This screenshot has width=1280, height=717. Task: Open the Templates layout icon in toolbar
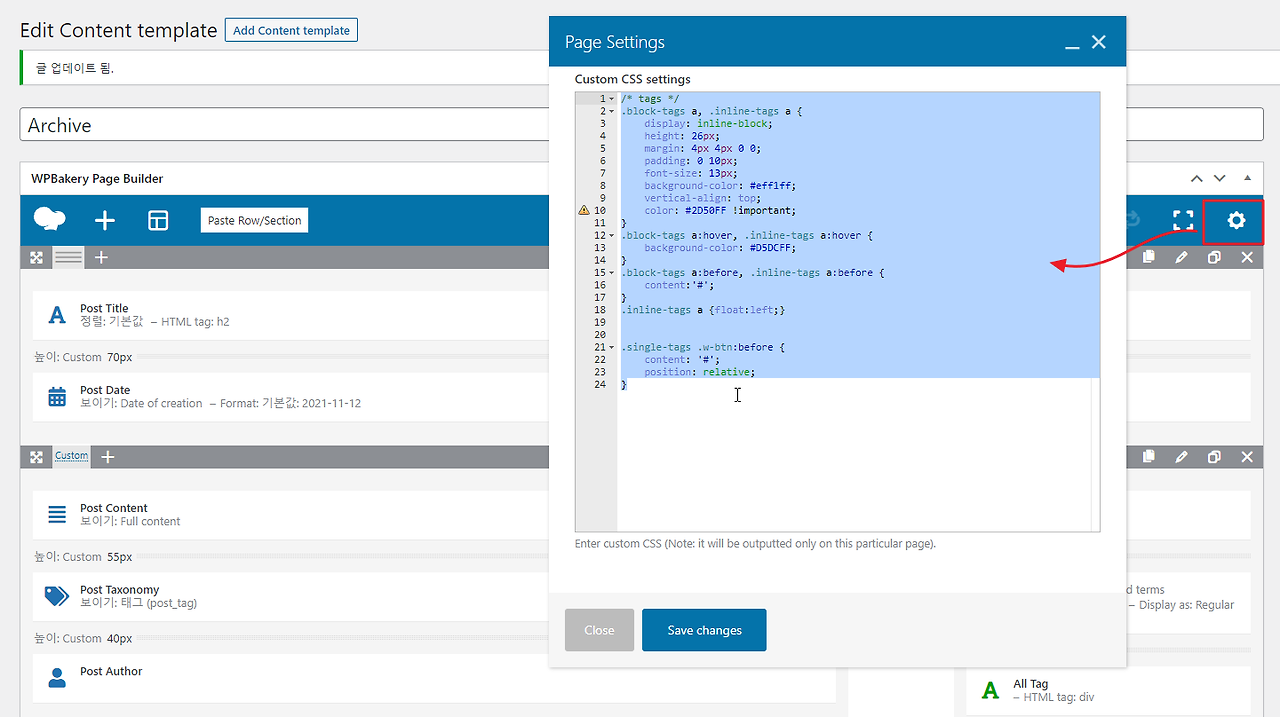tap(158, 221)
